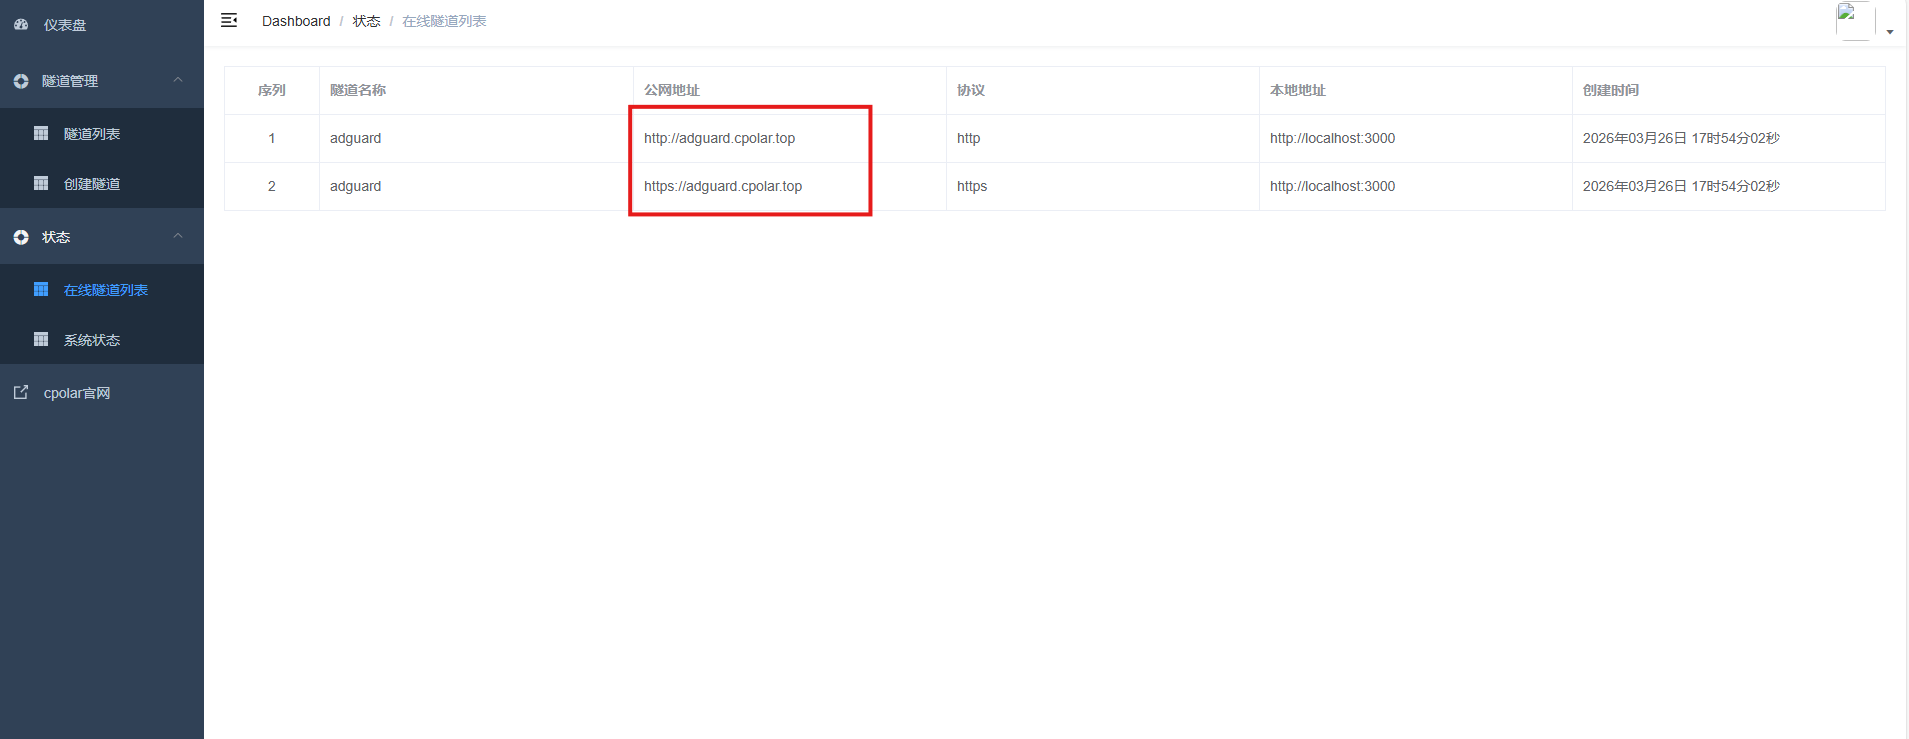Click the external link icon for cpolar官网
This screenshot has width=1909, height=739.
[x=21, y=393]
